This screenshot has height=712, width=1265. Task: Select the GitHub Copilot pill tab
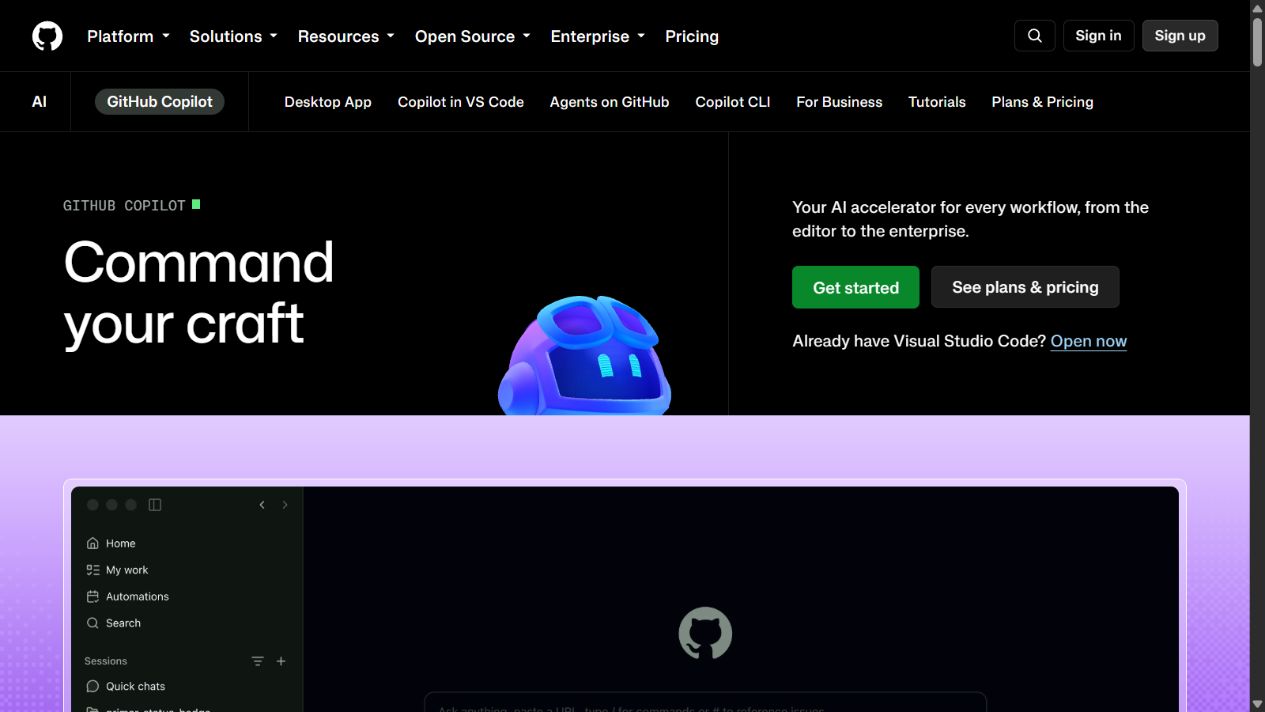[x=160, y=102]
